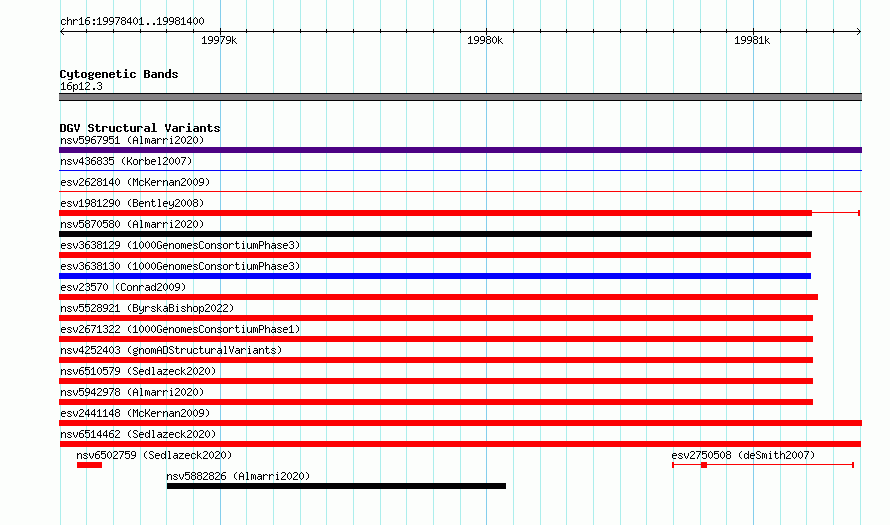
Task: Open nsv5870580 (Almarri2020) label
Action: [132, 224]
